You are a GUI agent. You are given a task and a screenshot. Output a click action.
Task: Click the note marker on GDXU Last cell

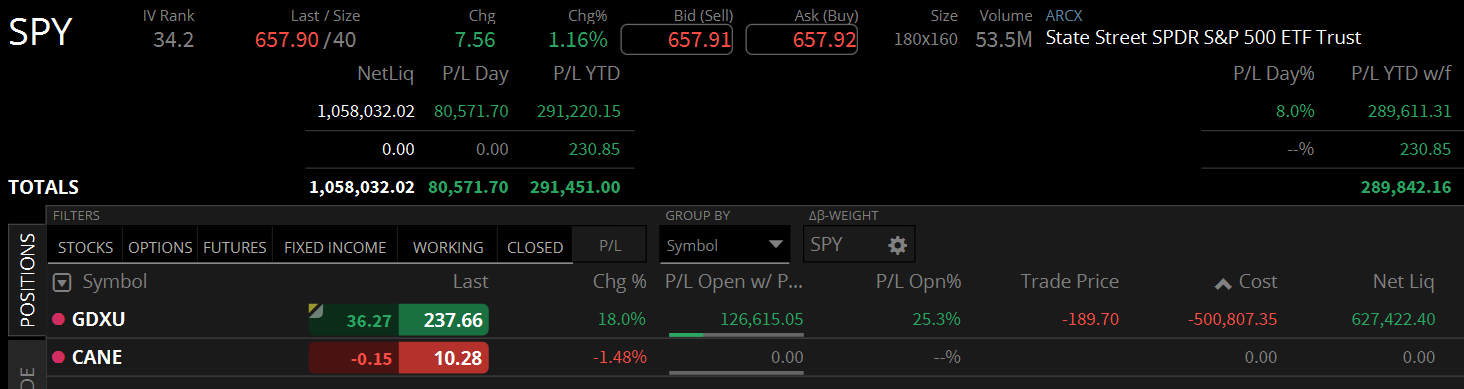(x=314, y=309)
